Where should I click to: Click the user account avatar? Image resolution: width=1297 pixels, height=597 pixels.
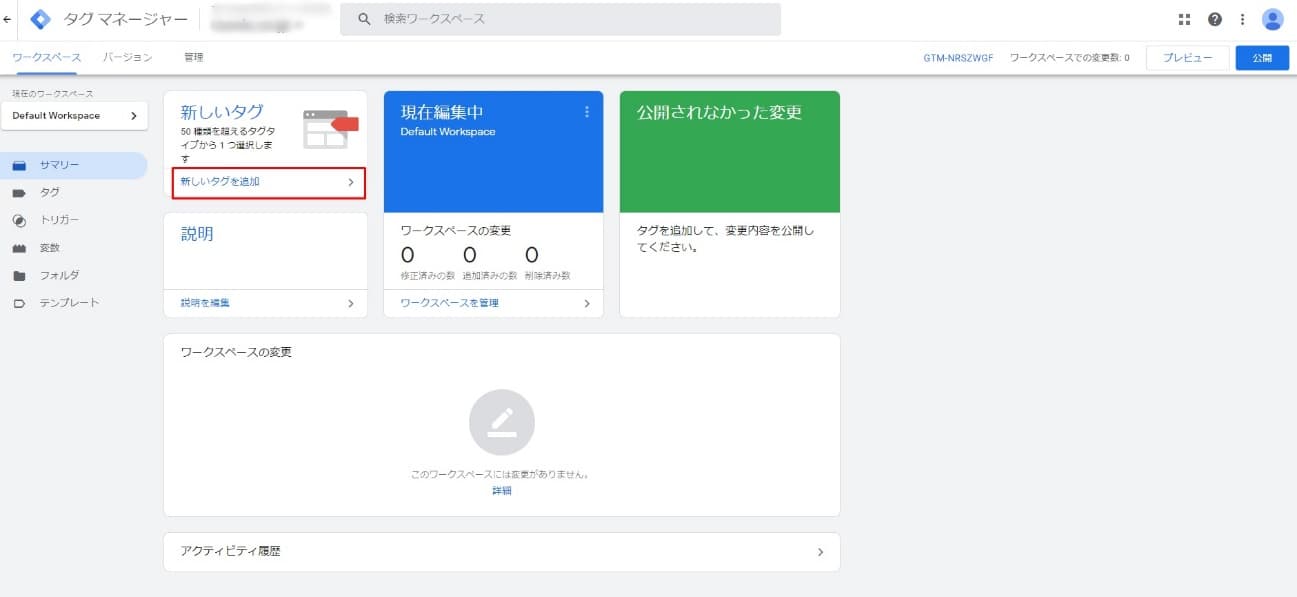(x=1273, y=19)
